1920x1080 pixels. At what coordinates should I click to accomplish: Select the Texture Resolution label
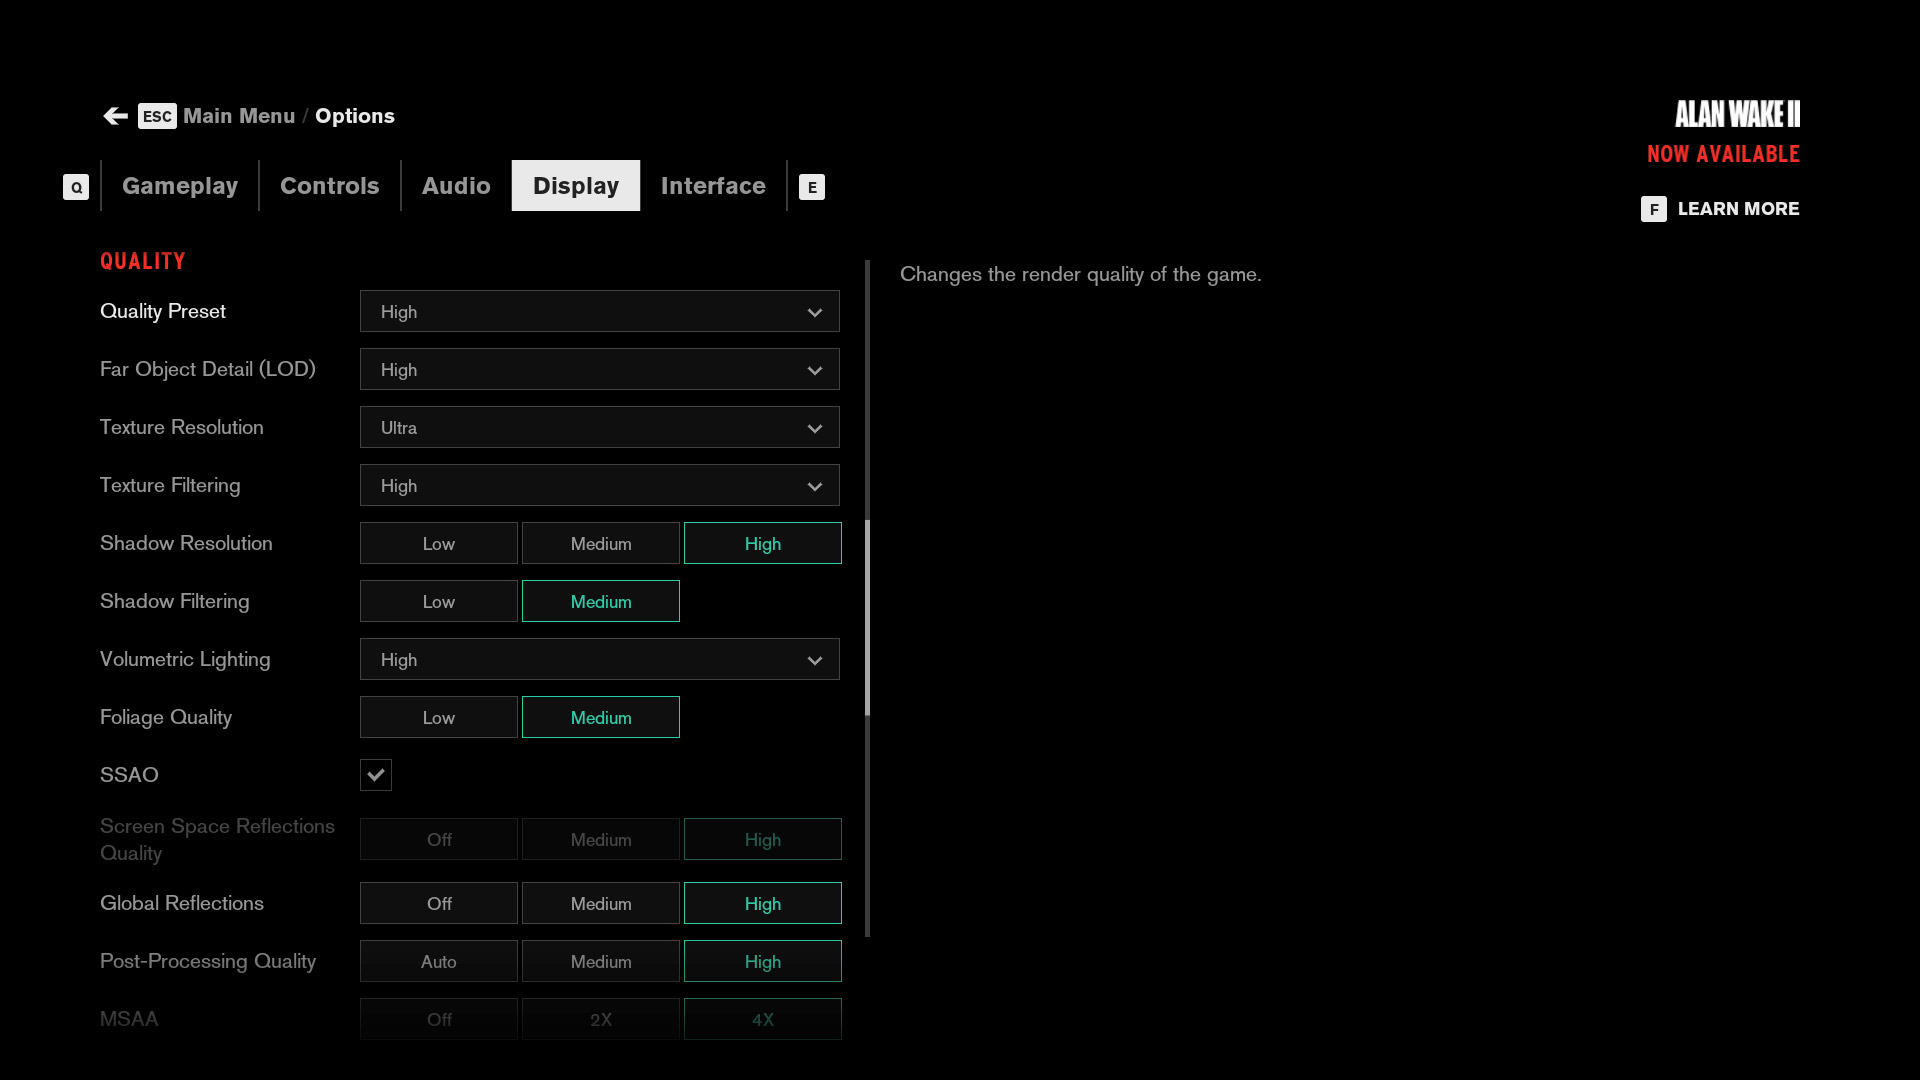pyautogui.click(x=182, y=427)
